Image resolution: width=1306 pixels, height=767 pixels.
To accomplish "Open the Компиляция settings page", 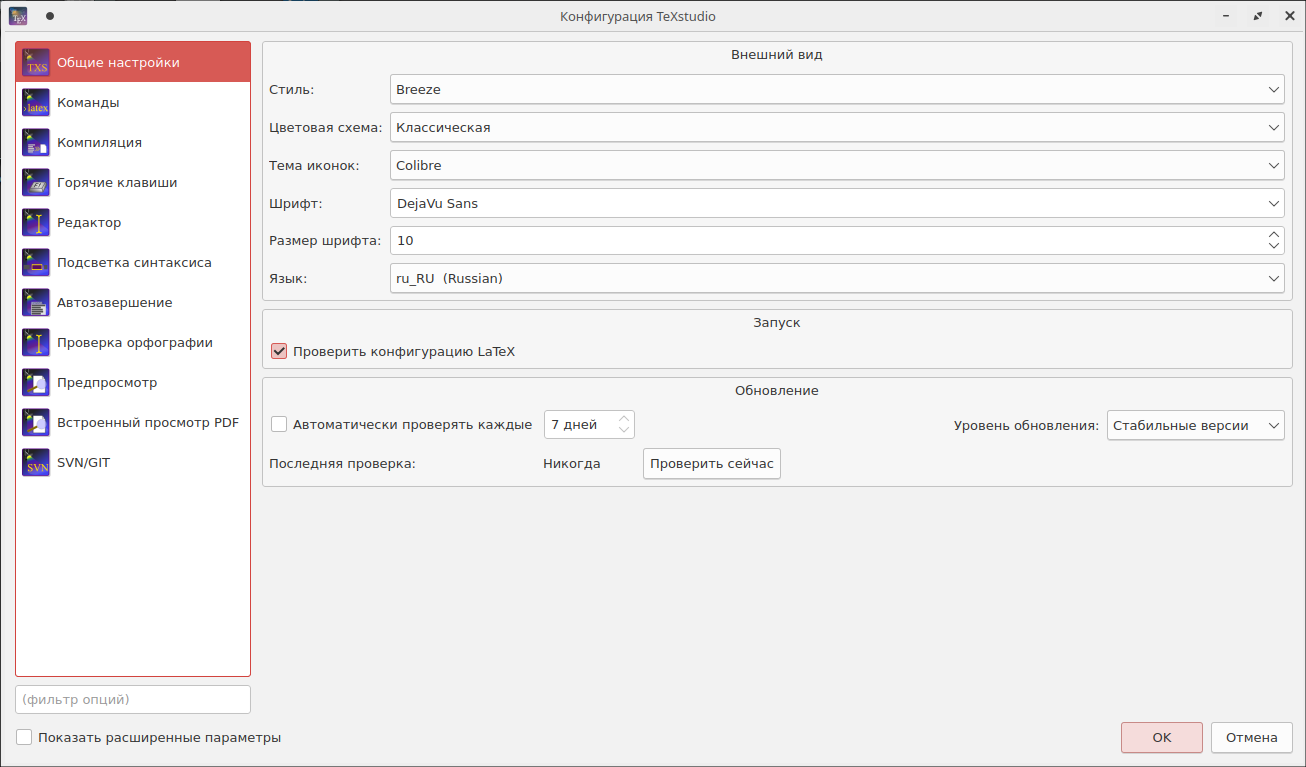I will click(x=133, y=142).
